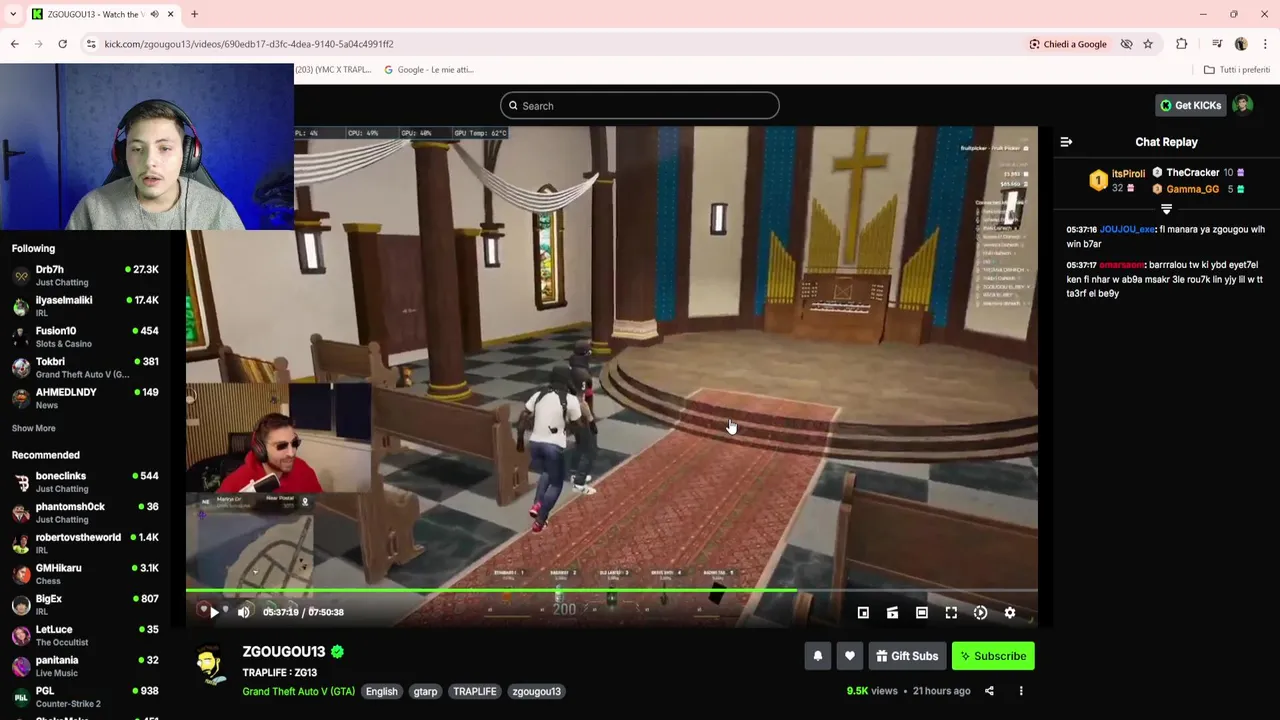
Task: Open a new browser tab
Action: point(194,14)
